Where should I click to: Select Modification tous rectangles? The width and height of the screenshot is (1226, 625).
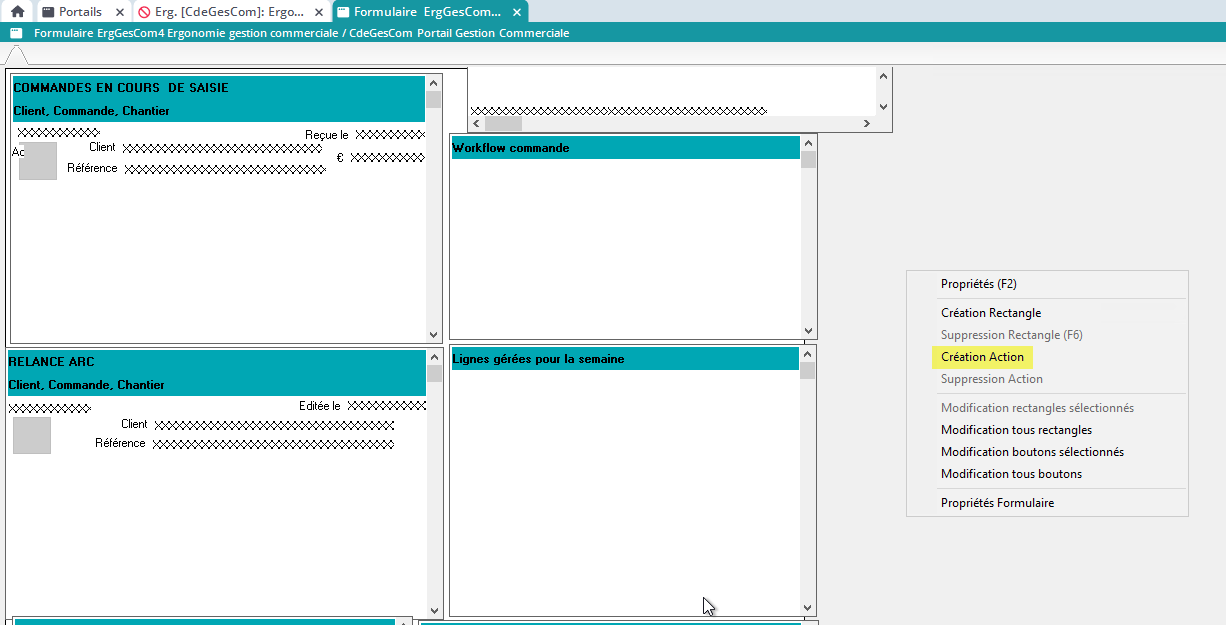1016,430
